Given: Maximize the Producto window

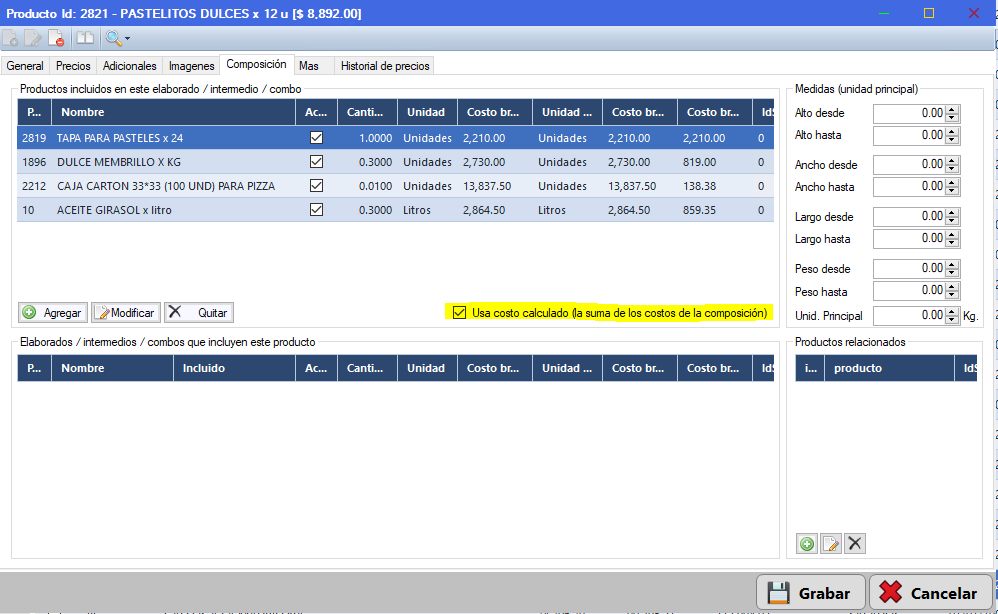Looking at the screenshot, I should [929, 13].
